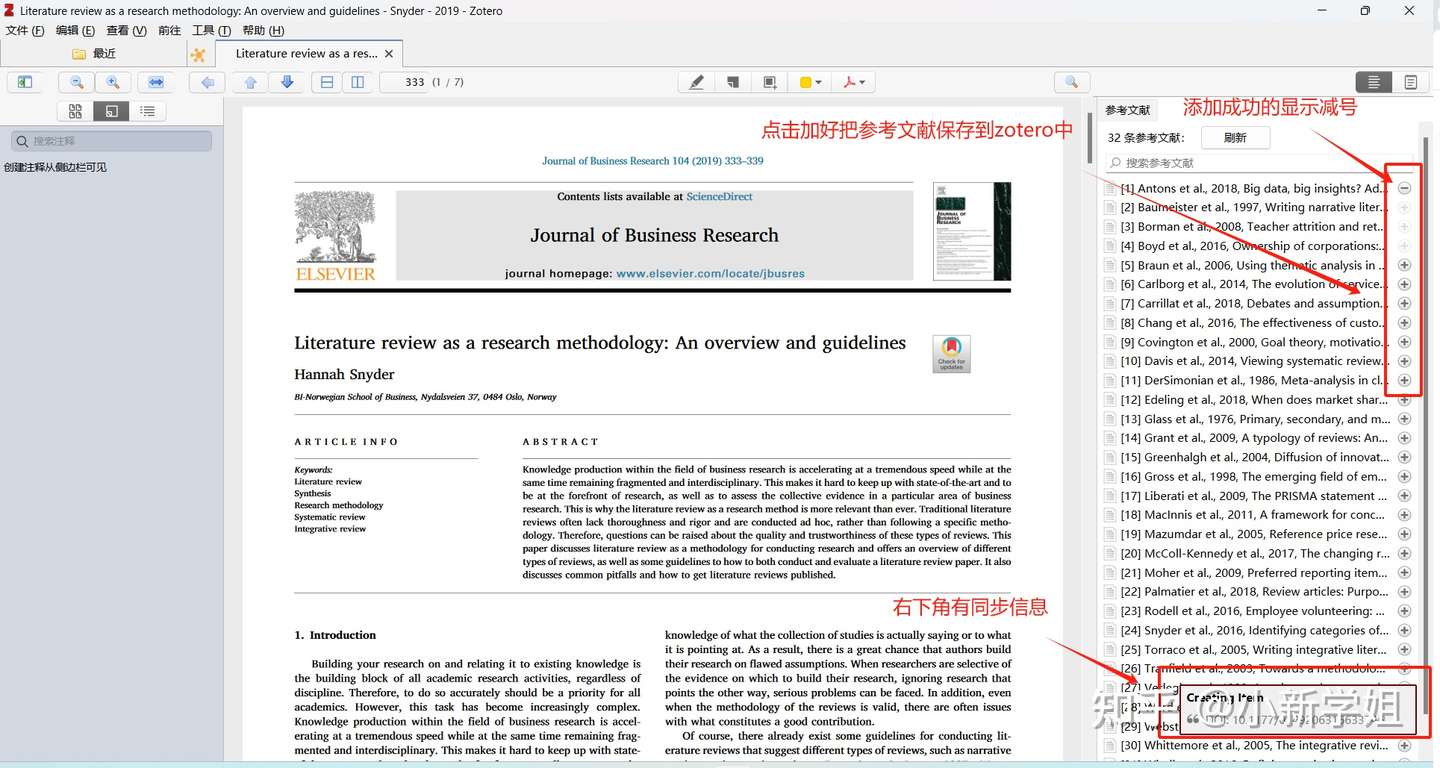
Task: Click the Journal of Business Research citation link
Action: 652,161
